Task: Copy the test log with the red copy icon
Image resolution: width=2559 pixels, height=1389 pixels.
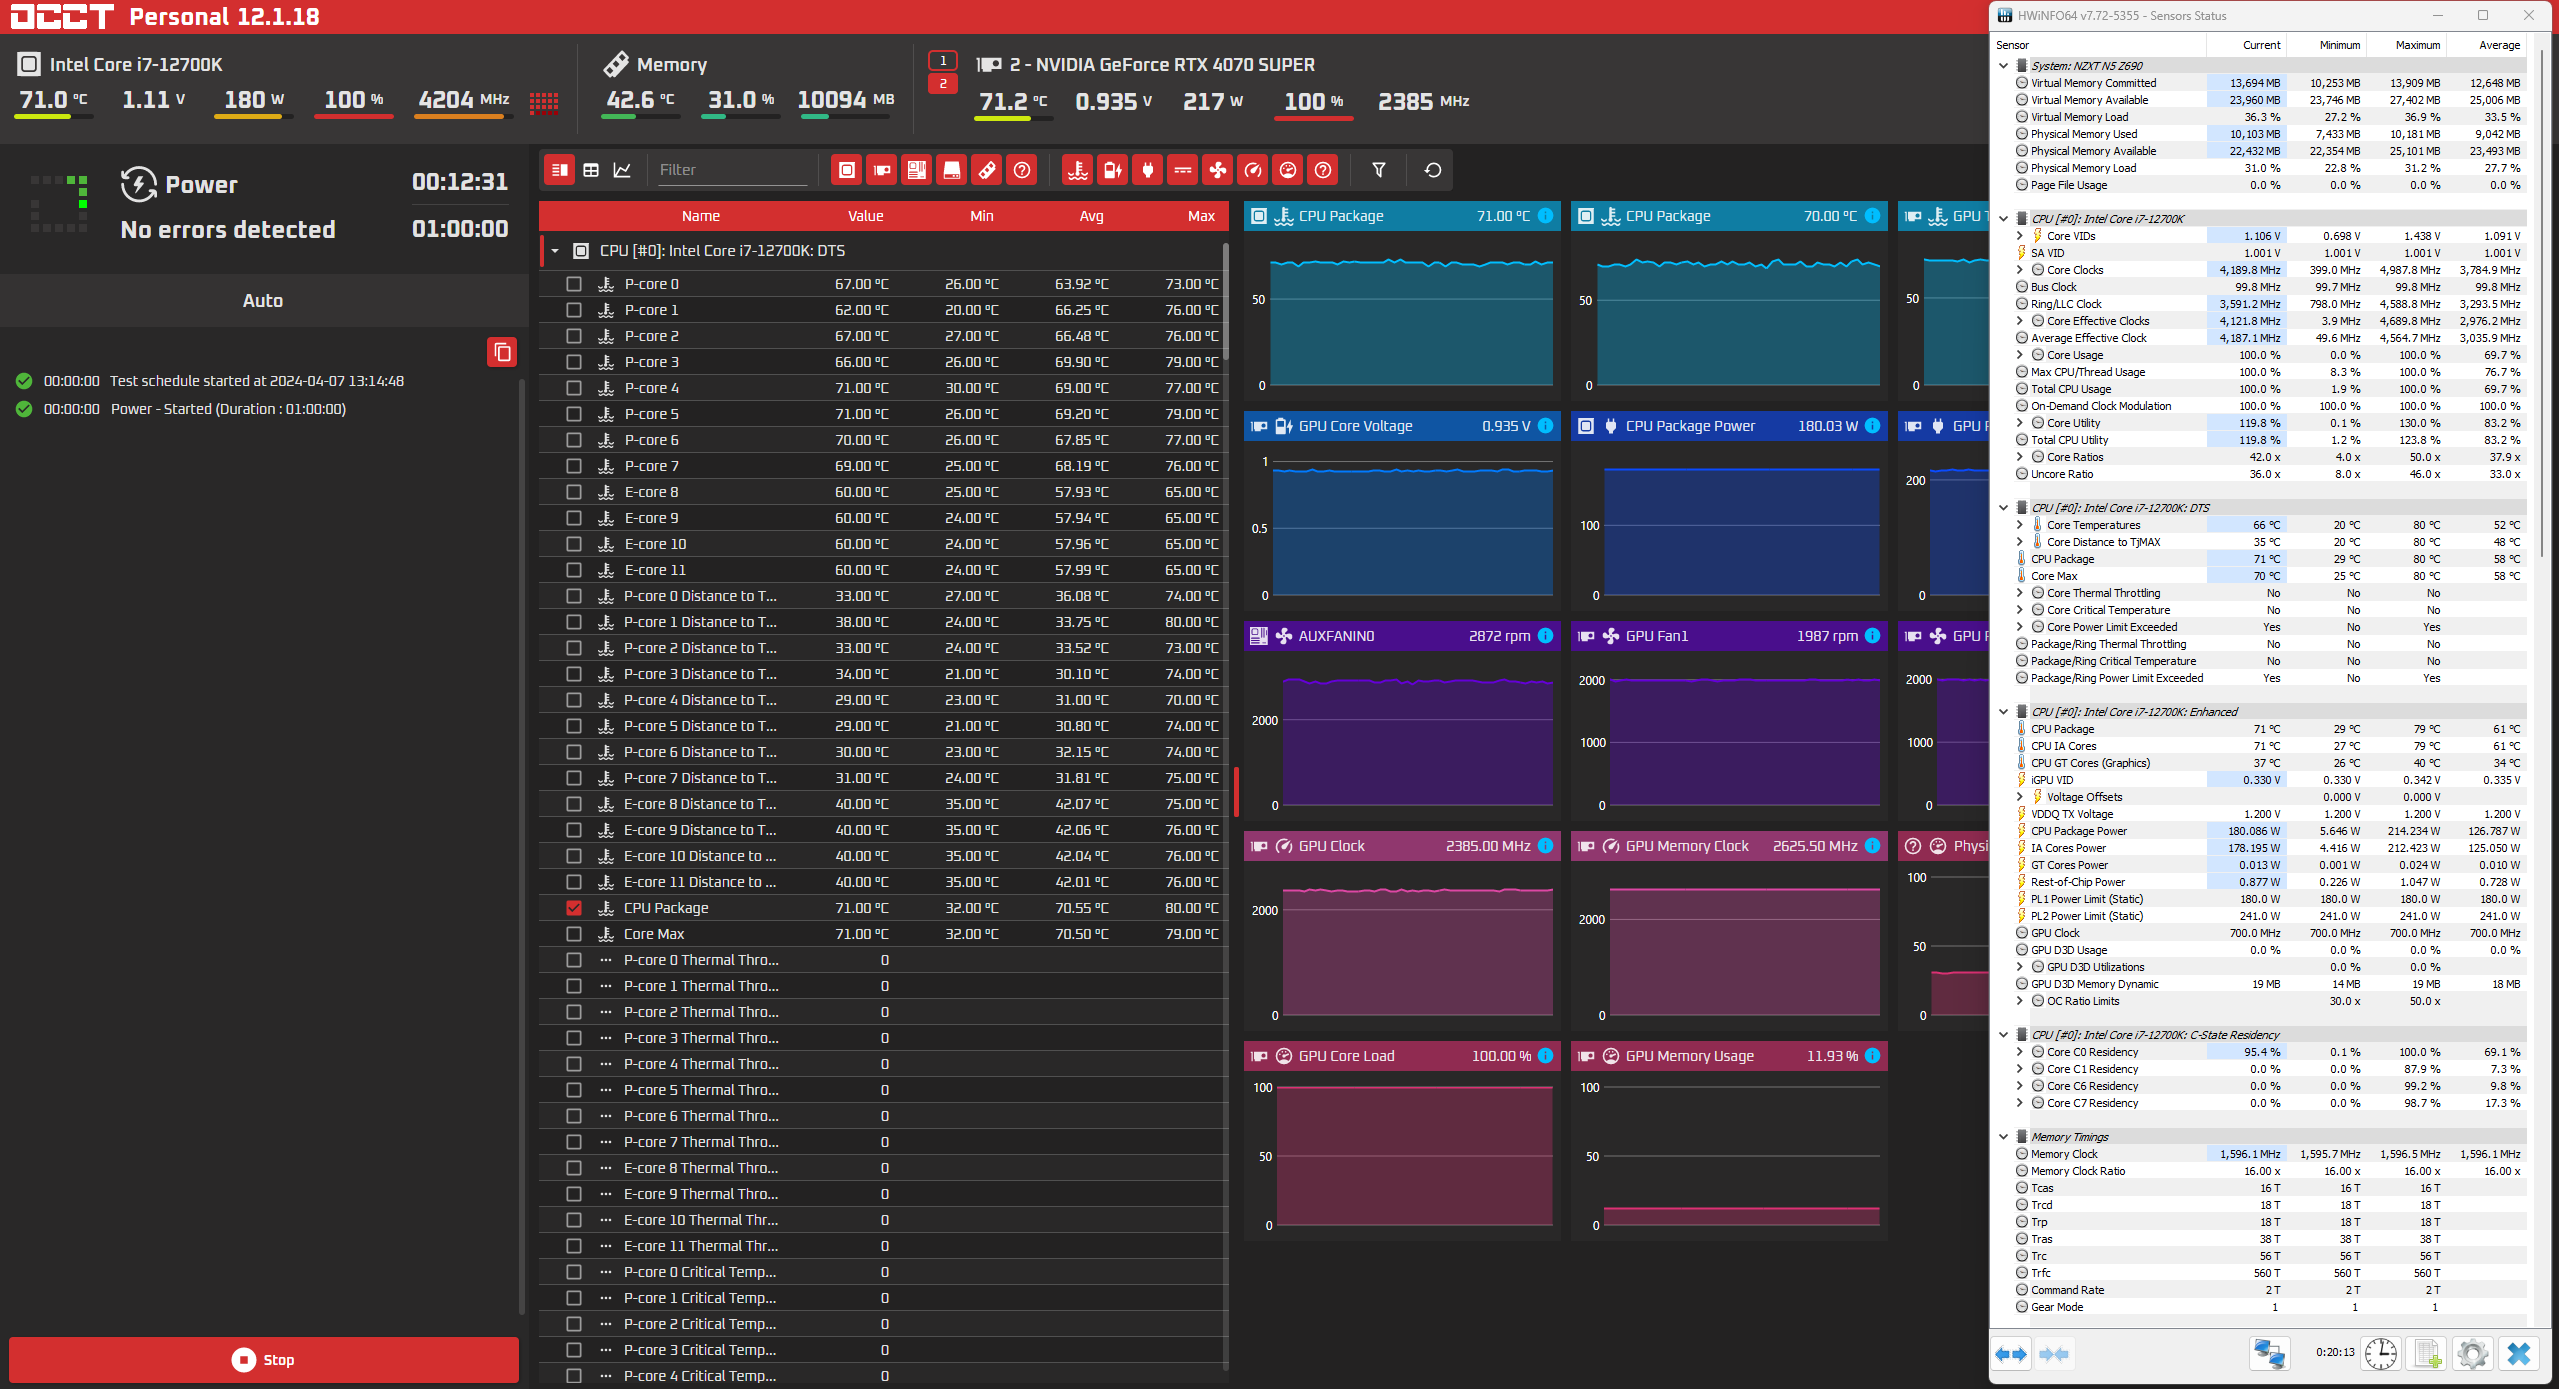Action: coord(502,352)
